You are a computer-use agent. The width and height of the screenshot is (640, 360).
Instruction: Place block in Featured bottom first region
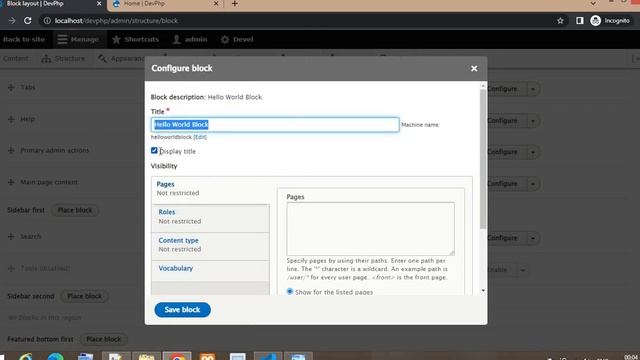pyautogui.click(x=104, y=339)
